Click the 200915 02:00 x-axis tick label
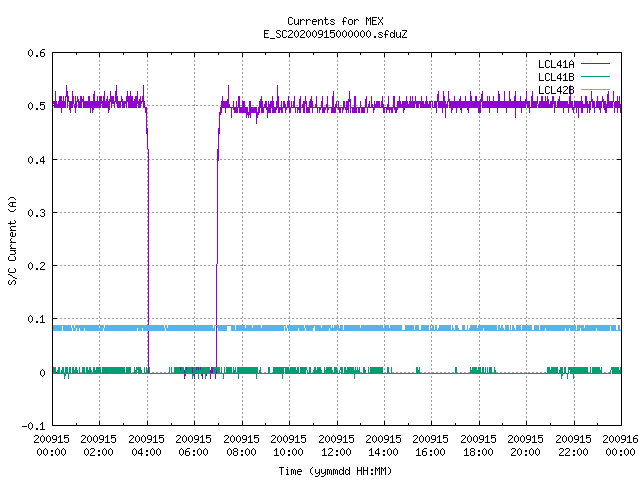Screen dimensions: 640x480 point(98,445)
